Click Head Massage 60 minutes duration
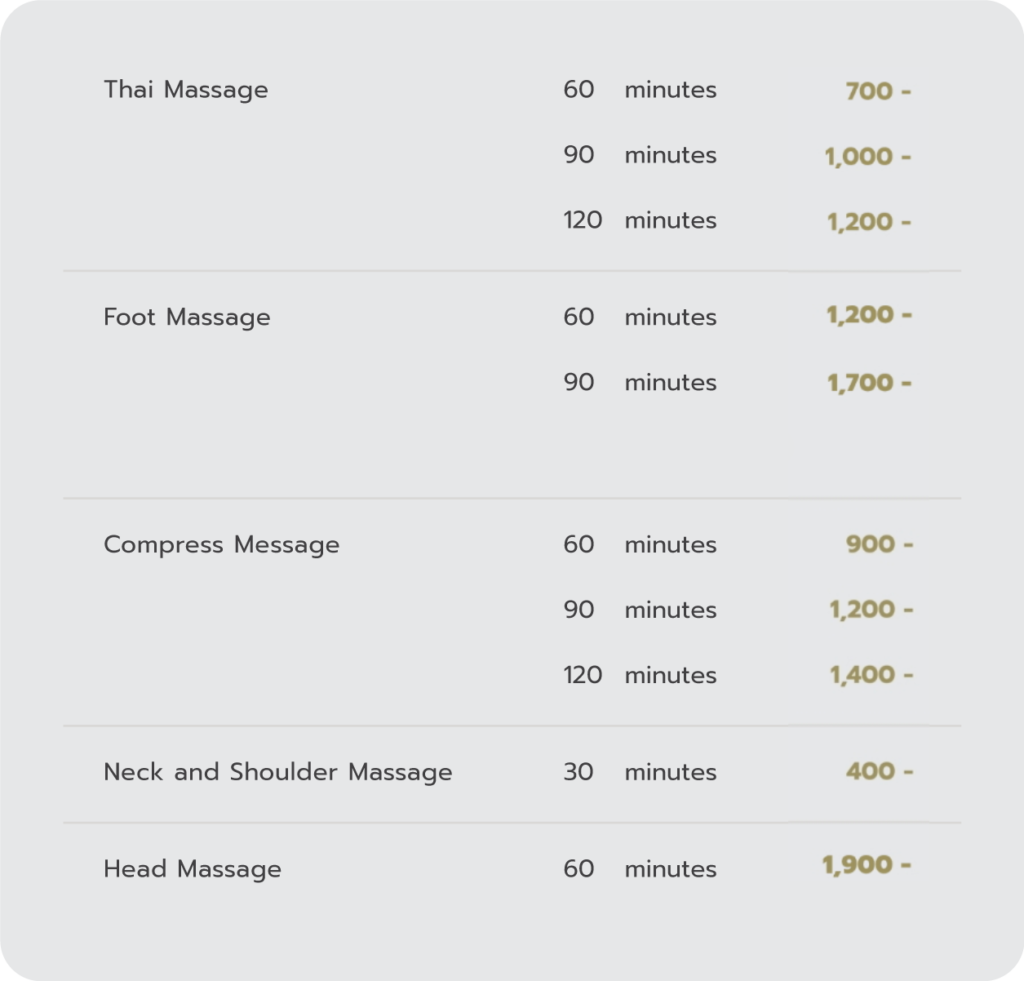Screen dimensions: 1024x981 click(640, 869)
